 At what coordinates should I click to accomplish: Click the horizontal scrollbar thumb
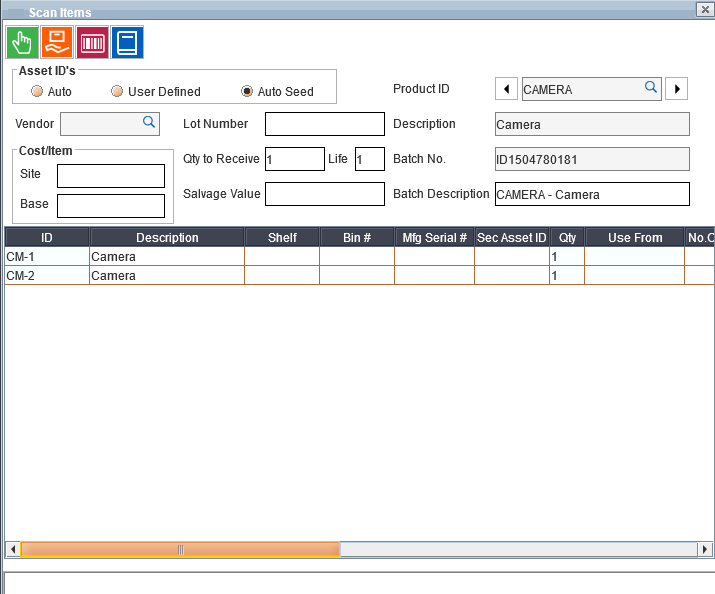coord(180,549)
